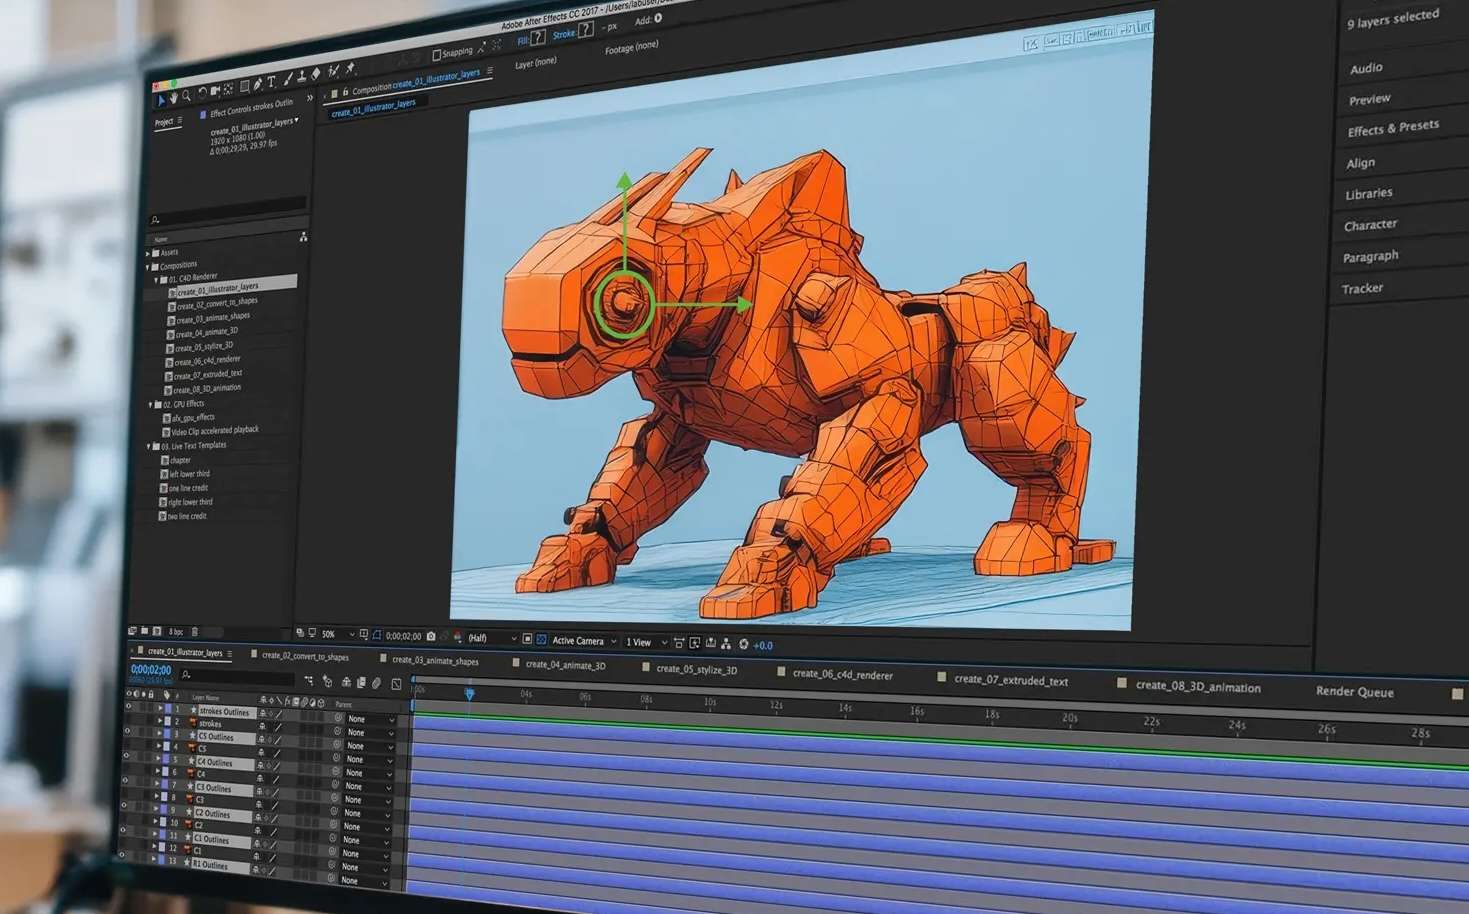
Task: Open the Active Camera dropdown
Action: pyautogui.click(x=585, y=641)
